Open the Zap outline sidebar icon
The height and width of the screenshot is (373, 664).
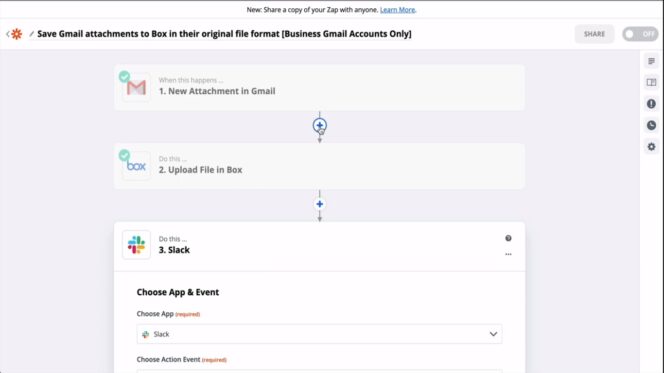pyautogui.click(x=651, y=61)
